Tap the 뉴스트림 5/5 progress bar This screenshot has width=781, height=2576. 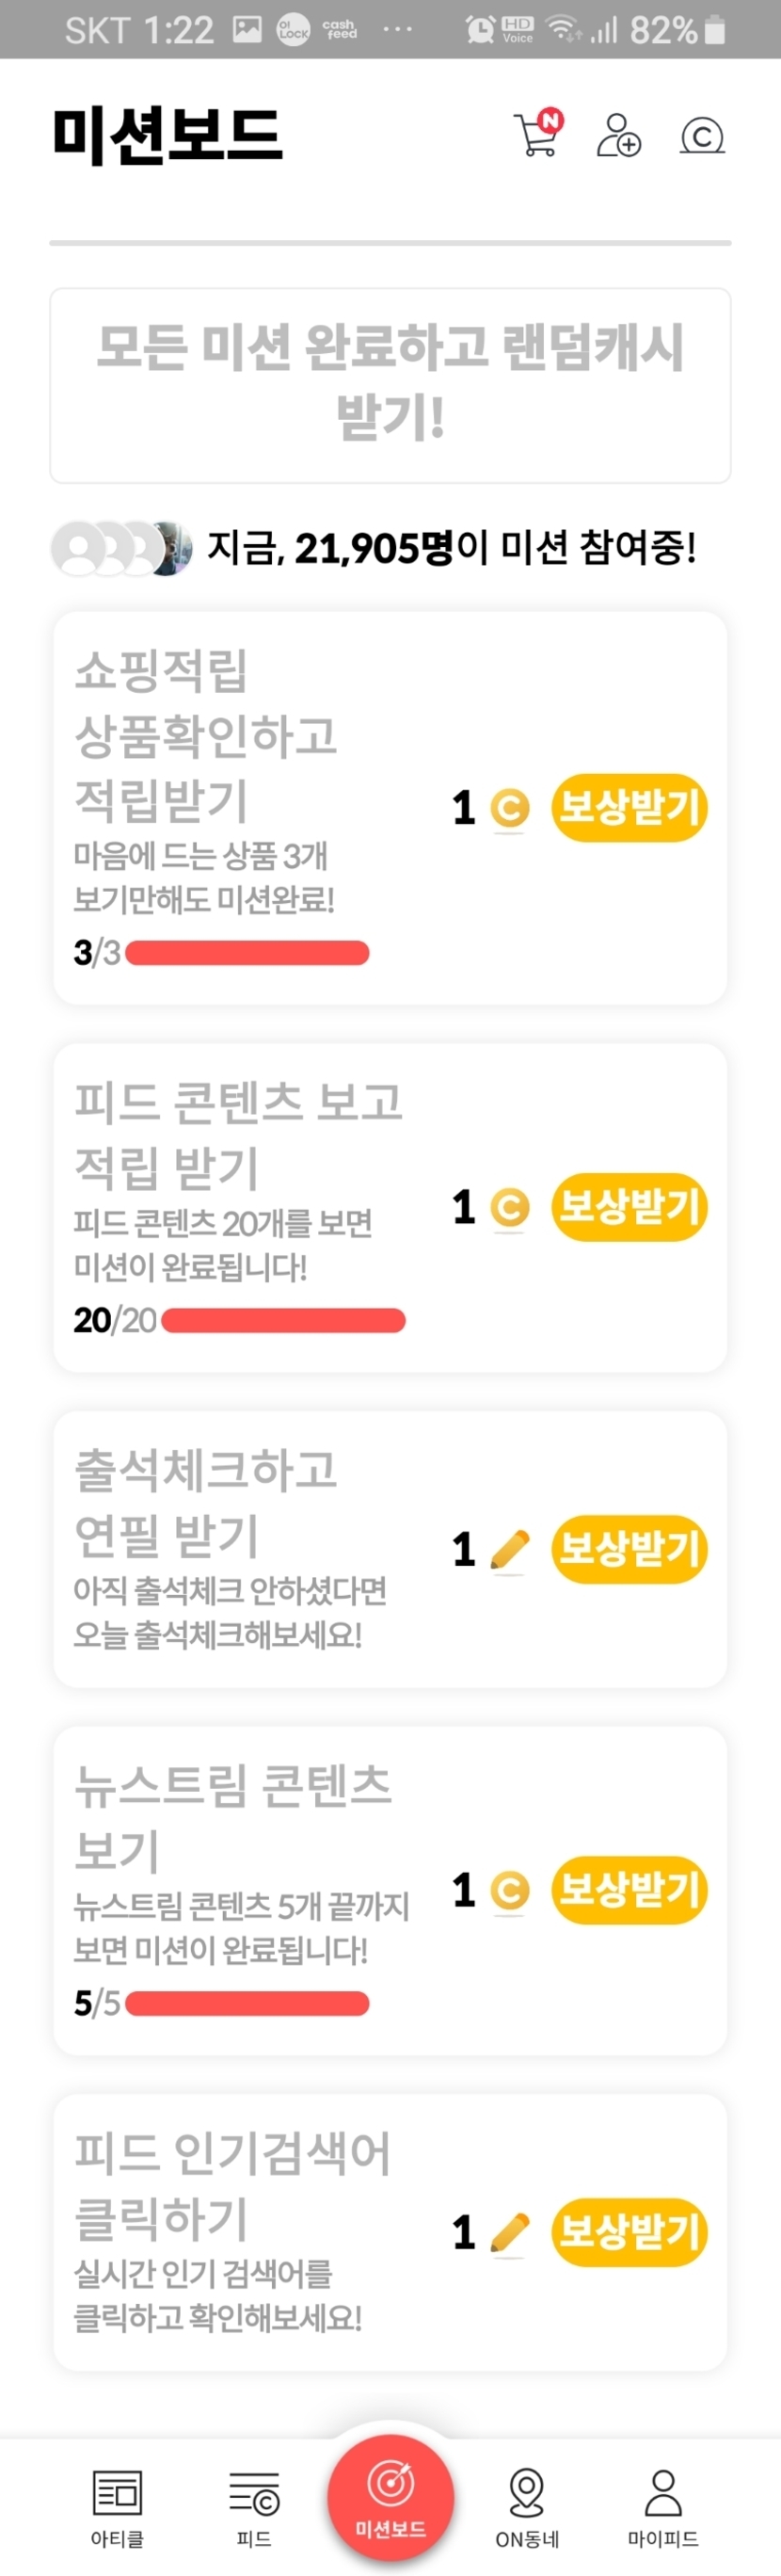click(247, 2003)
